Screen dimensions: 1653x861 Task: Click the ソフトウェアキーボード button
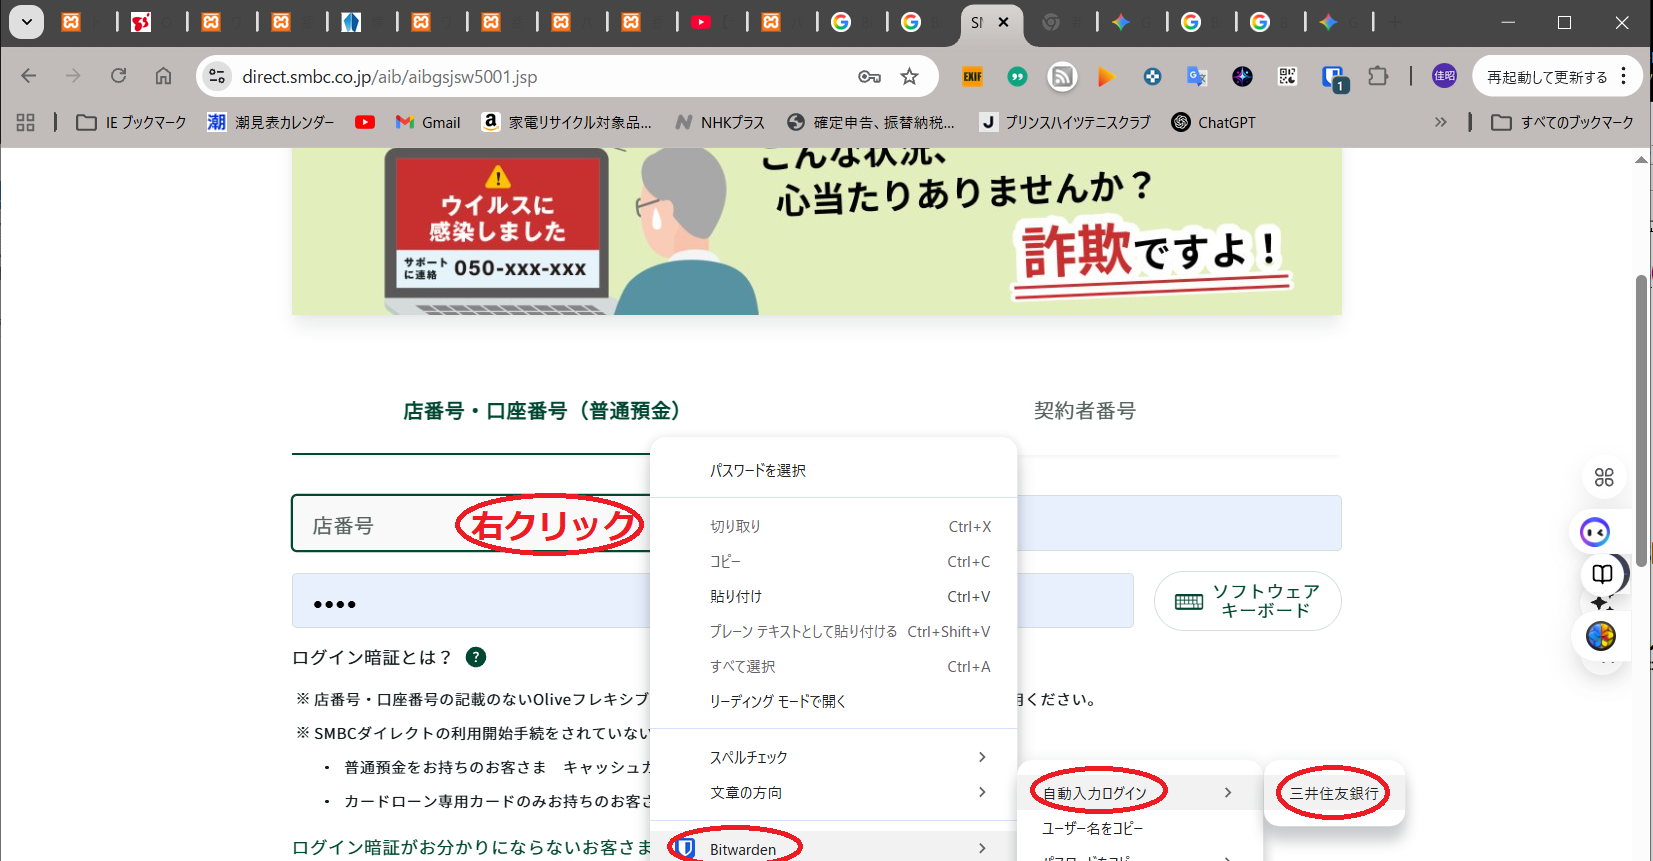point(1247,601)
